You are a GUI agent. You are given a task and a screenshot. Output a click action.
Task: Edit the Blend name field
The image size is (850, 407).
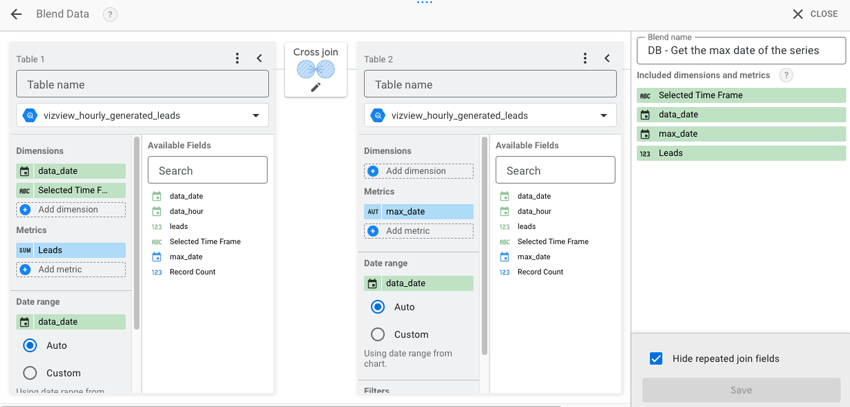click(741, 50)
